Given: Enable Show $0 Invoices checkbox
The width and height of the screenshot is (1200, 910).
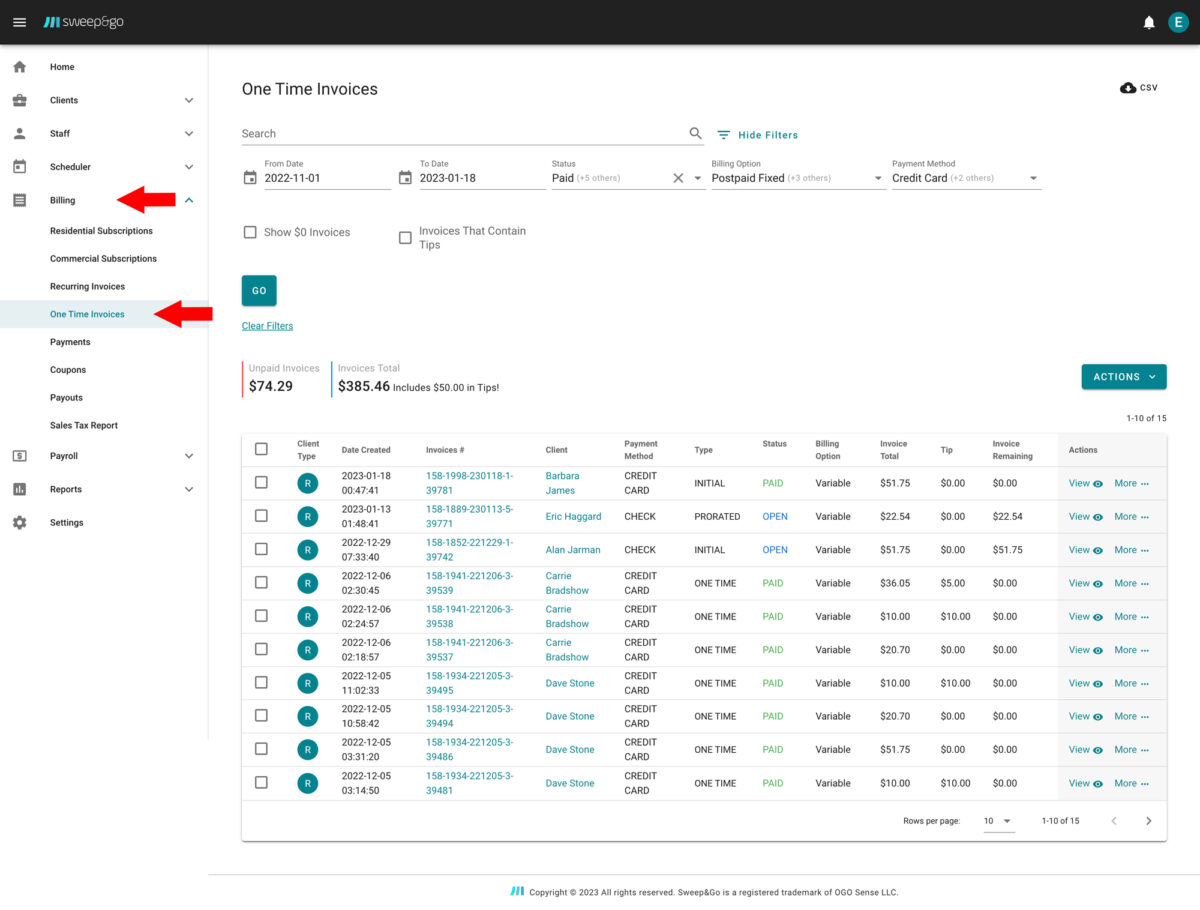Looking at the screenshot, I should [250, 232].
